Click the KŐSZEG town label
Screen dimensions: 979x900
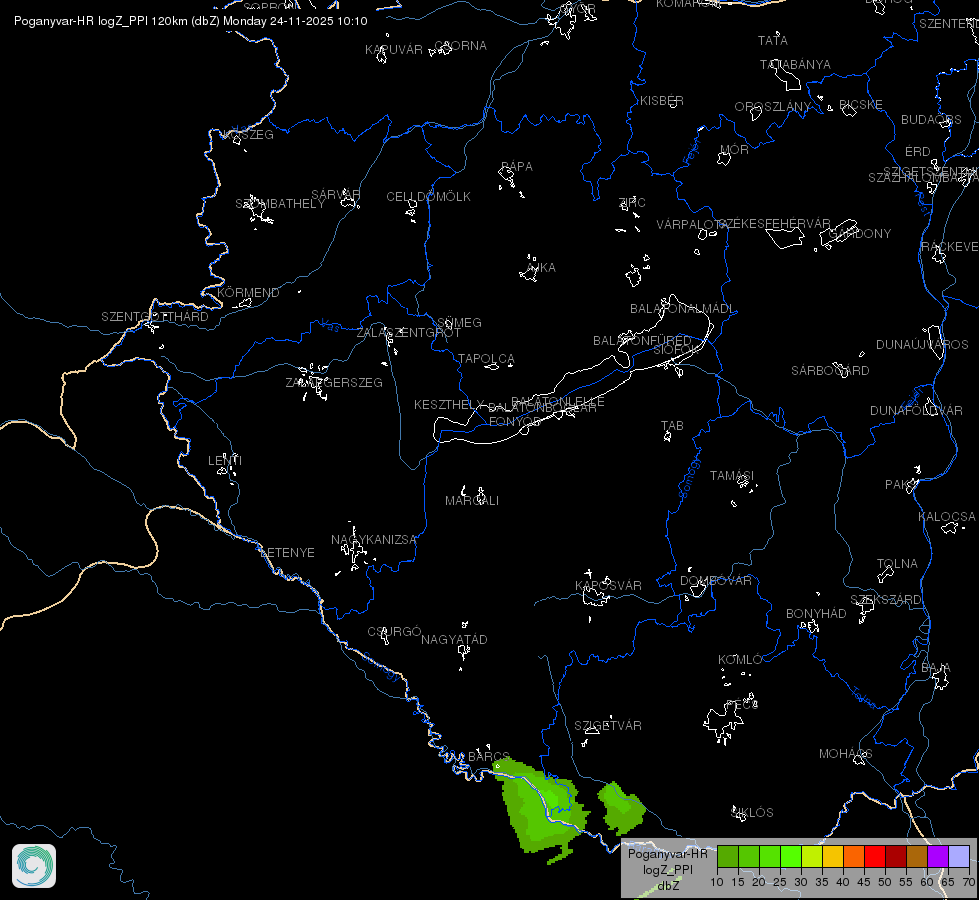click(x=248, y=135)
